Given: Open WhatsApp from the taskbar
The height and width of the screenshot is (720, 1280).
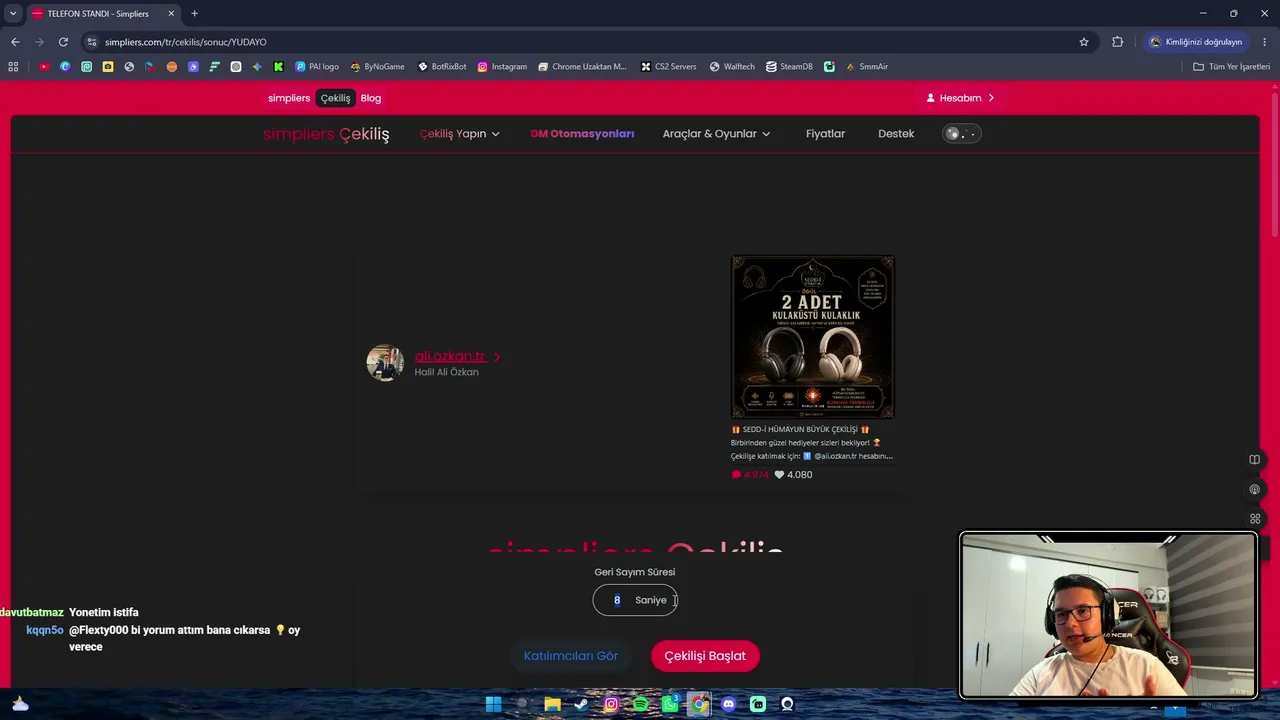Looking at the screenshot, I should pyautogui.click(x=670, y=704).
